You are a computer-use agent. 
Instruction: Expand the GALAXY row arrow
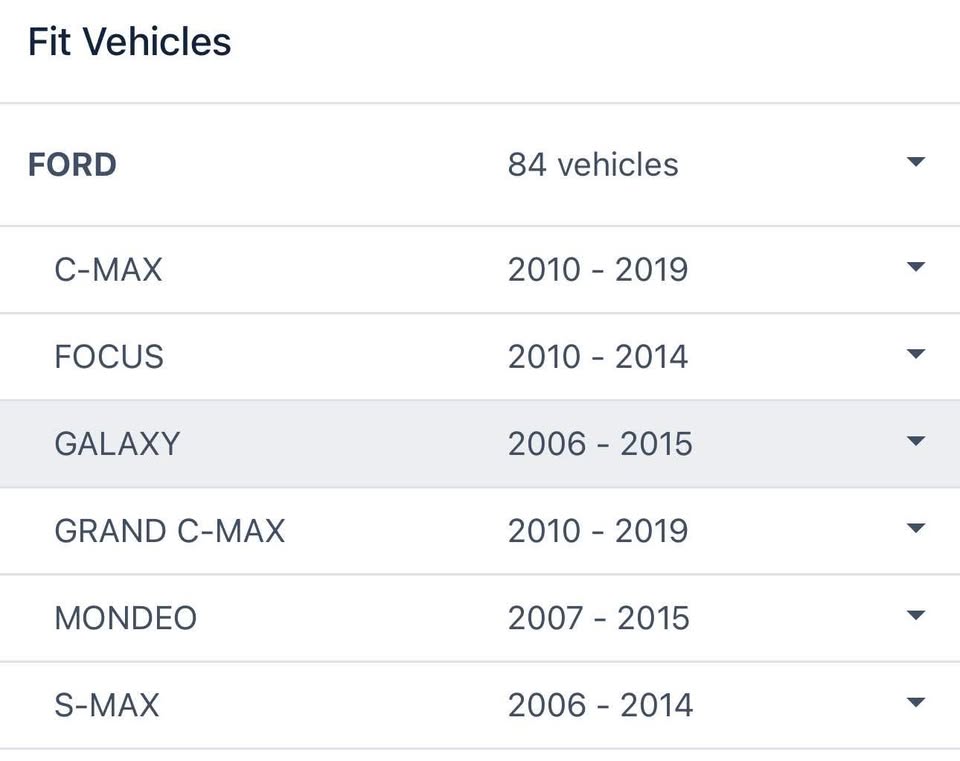(x=915, y=441)
